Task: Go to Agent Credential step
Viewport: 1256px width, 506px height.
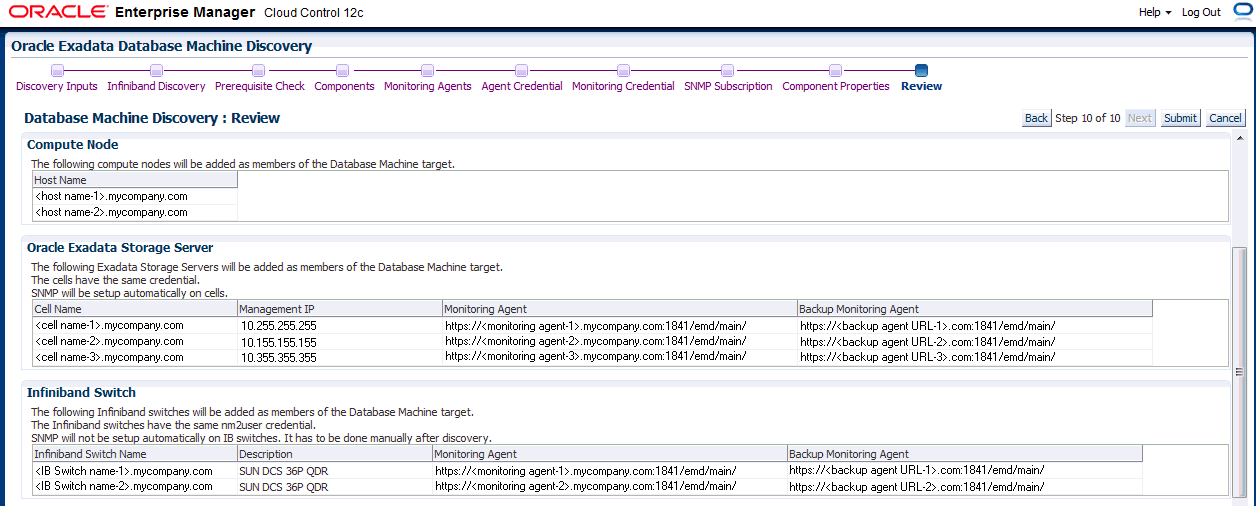Action: 522,86
